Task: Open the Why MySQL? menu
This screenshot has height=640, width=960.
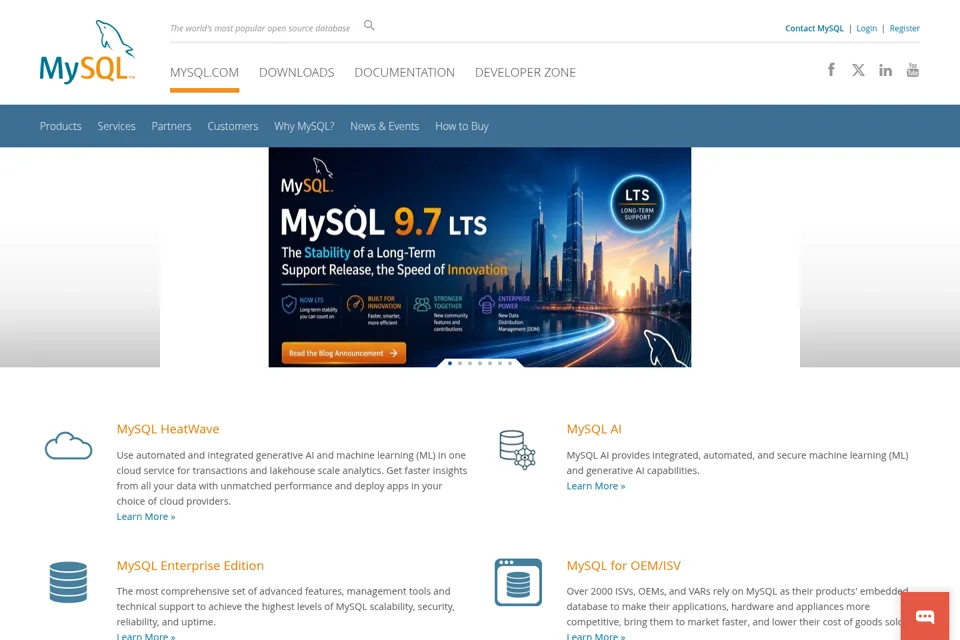Action: coord(304,126)
